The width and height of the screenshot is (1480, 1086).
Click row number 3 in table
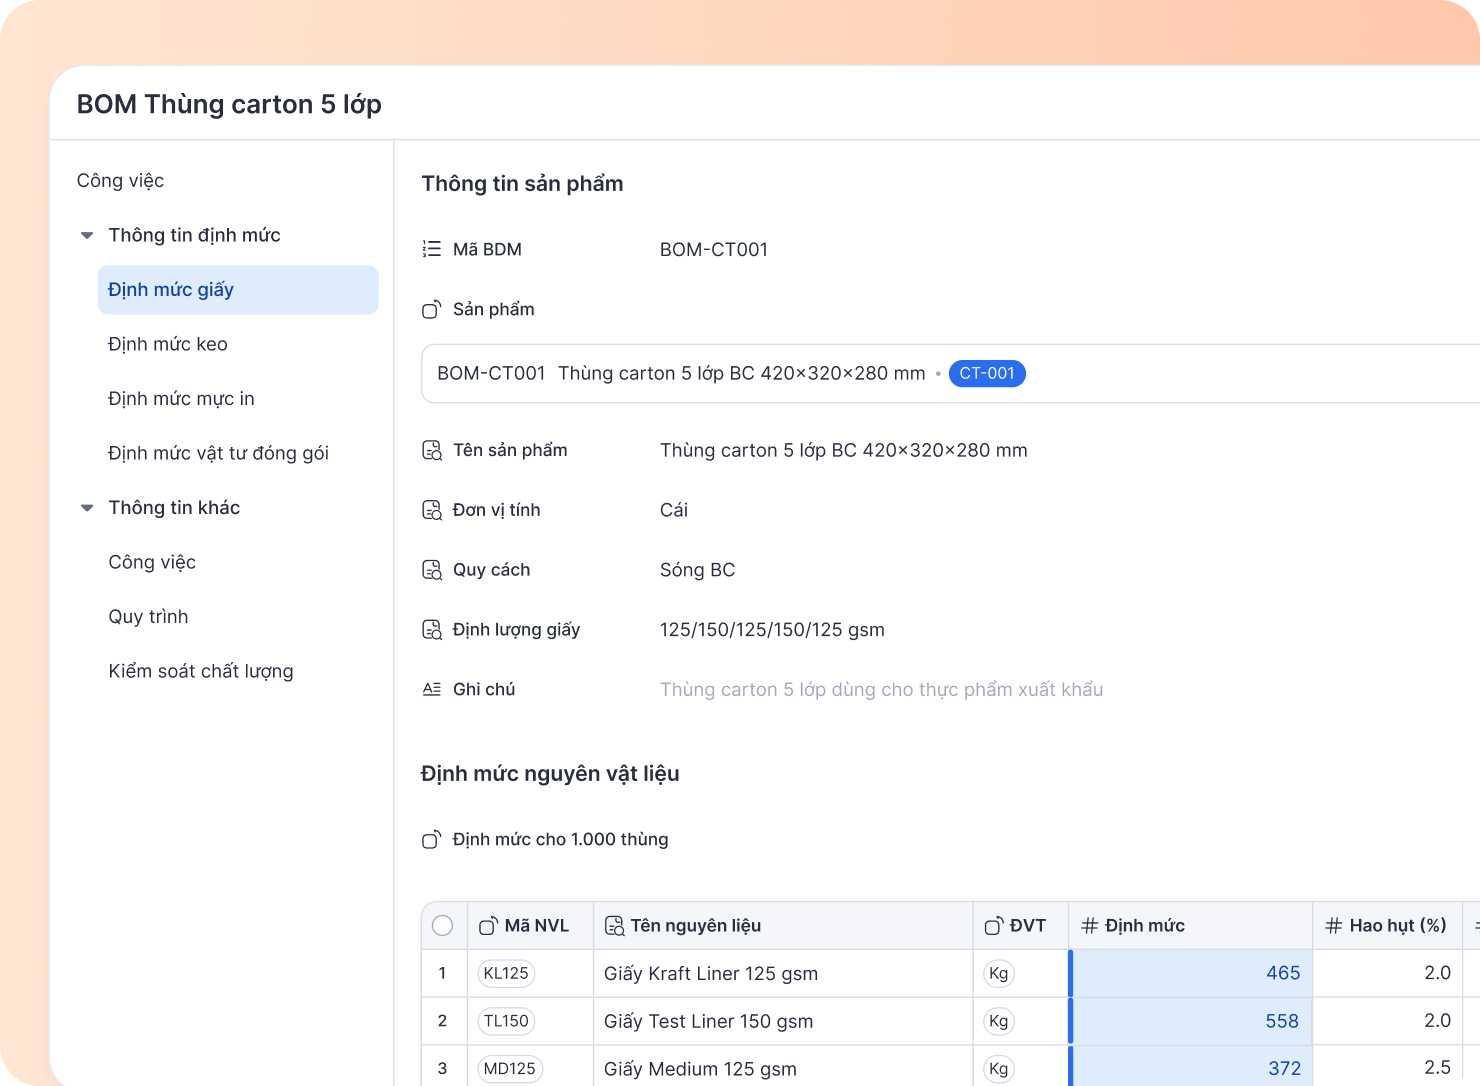(x=442, y=1068)
